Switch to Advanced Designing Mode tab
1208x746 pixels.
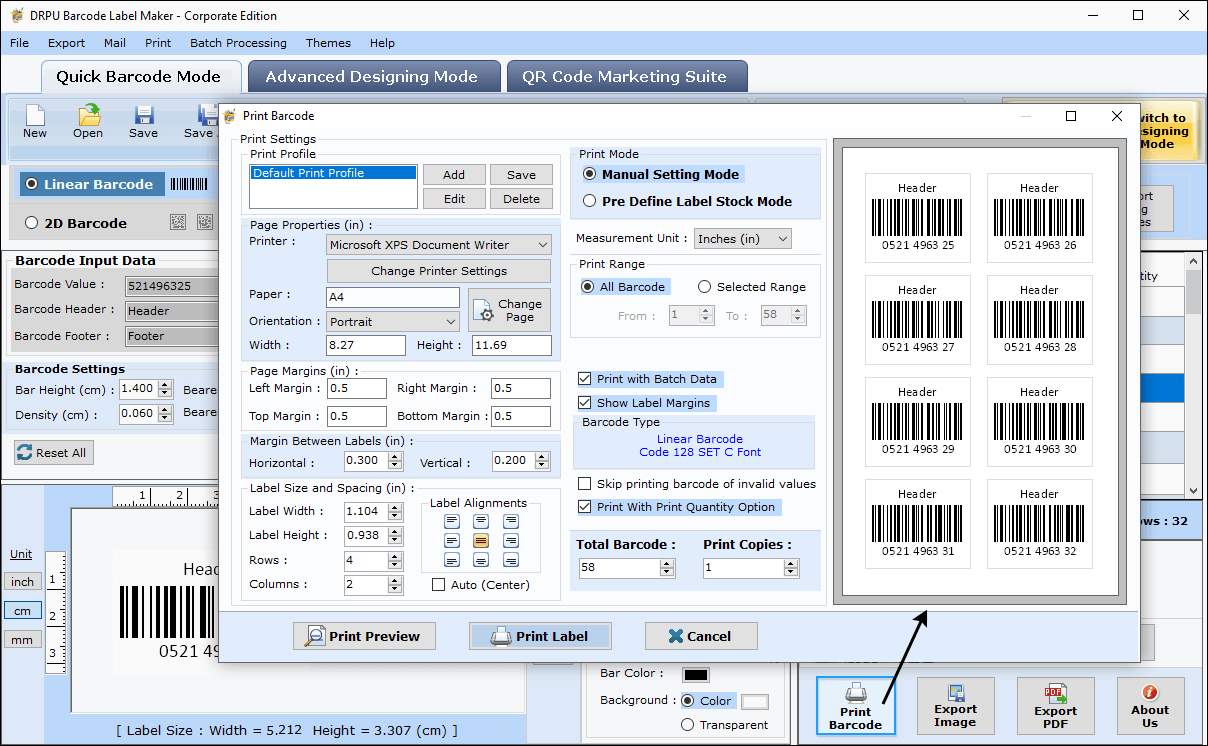pyautogui.click(x=371, y=77)
